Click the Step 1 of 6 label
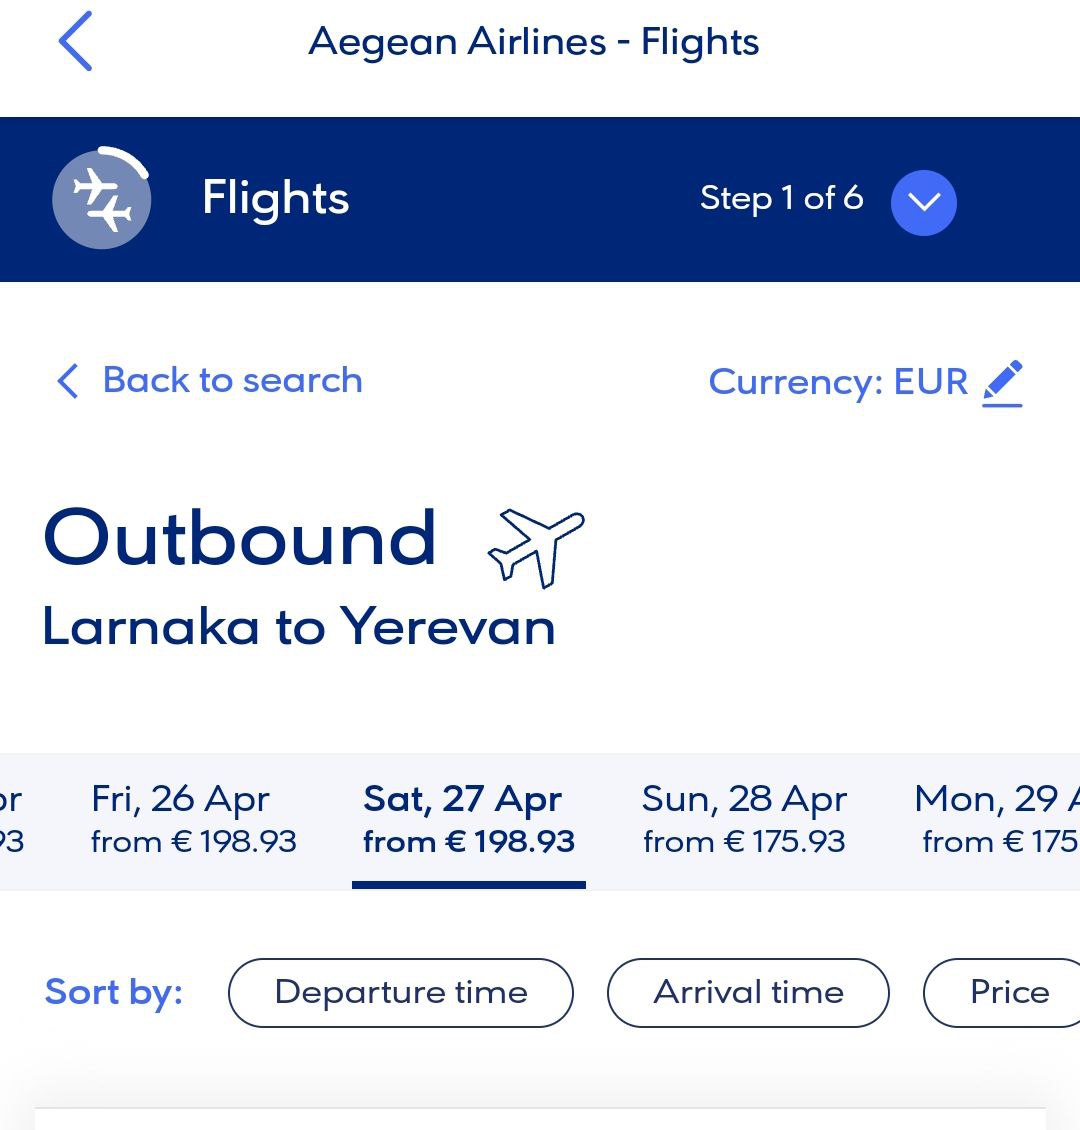1080x1130 pixels. tap(781, 198)
